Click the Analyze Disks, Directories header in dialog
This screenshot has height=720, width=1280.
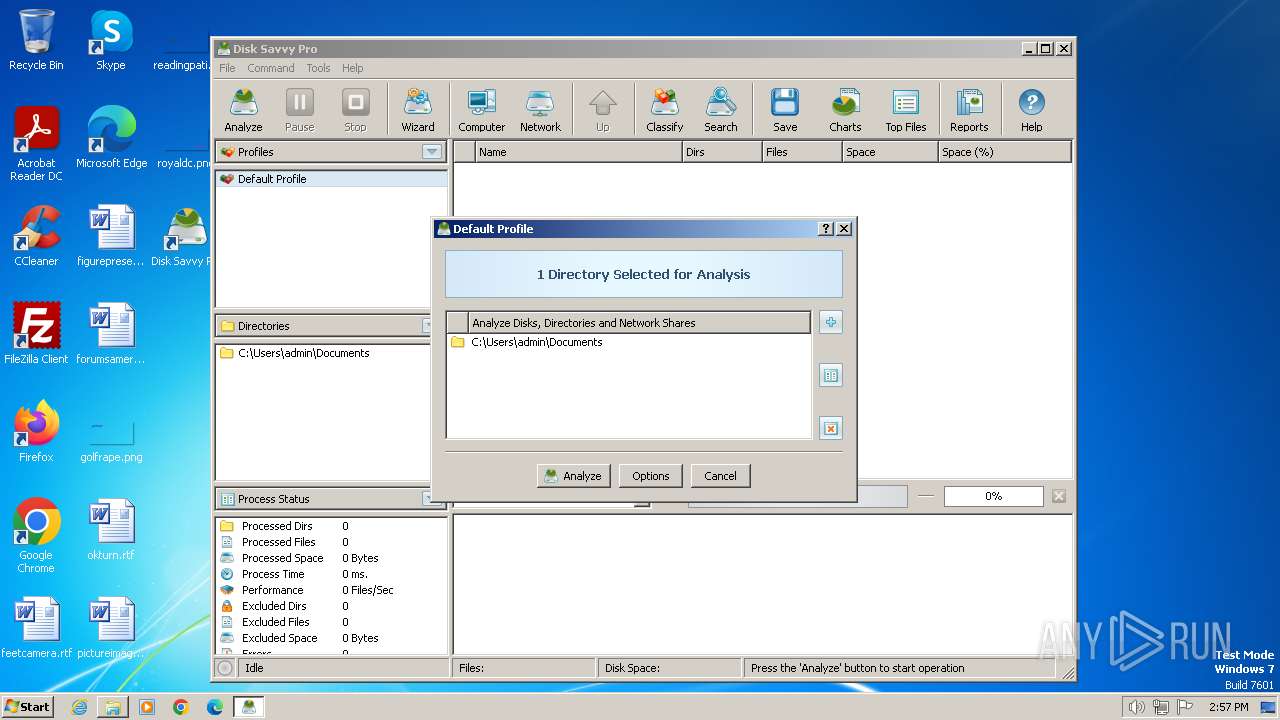[x=639, y=323]
